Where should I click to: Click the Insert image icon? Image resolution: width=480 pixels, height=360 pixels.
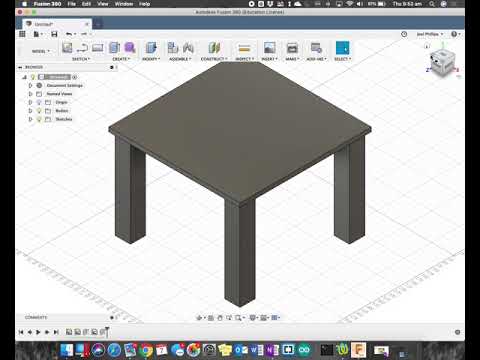pos(269,48)
